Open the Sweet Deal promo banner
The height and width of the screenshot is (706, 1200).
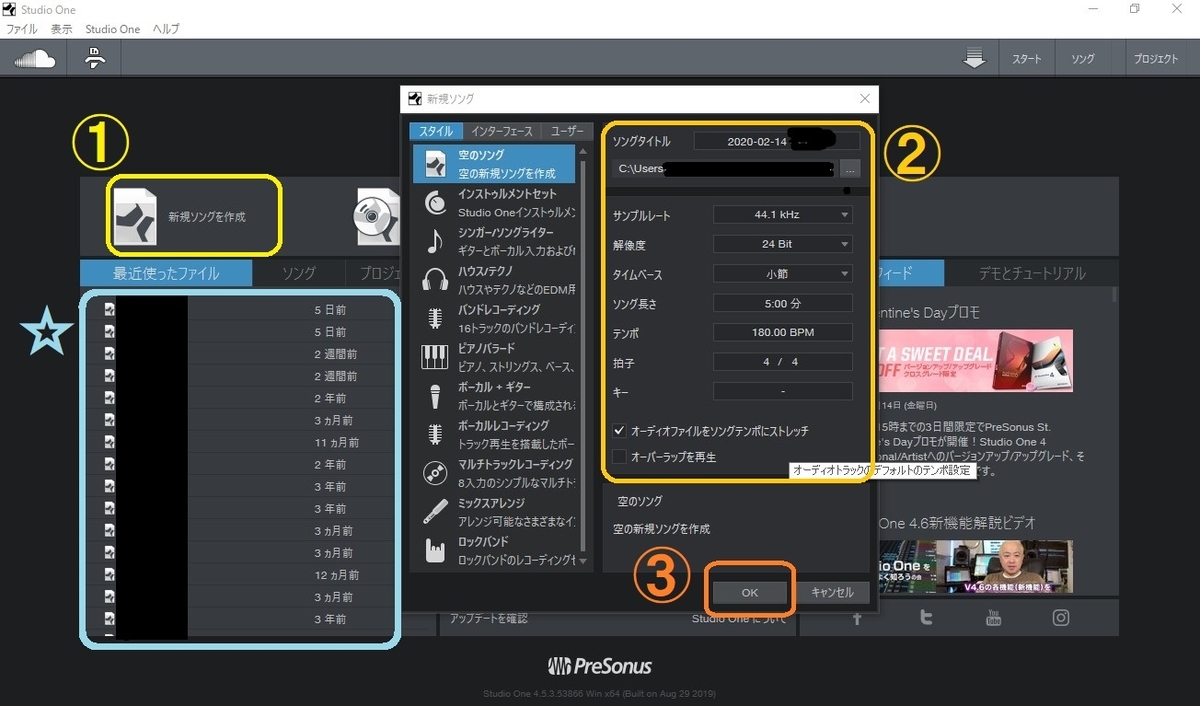pyautogui.click(x=976, y=360)
